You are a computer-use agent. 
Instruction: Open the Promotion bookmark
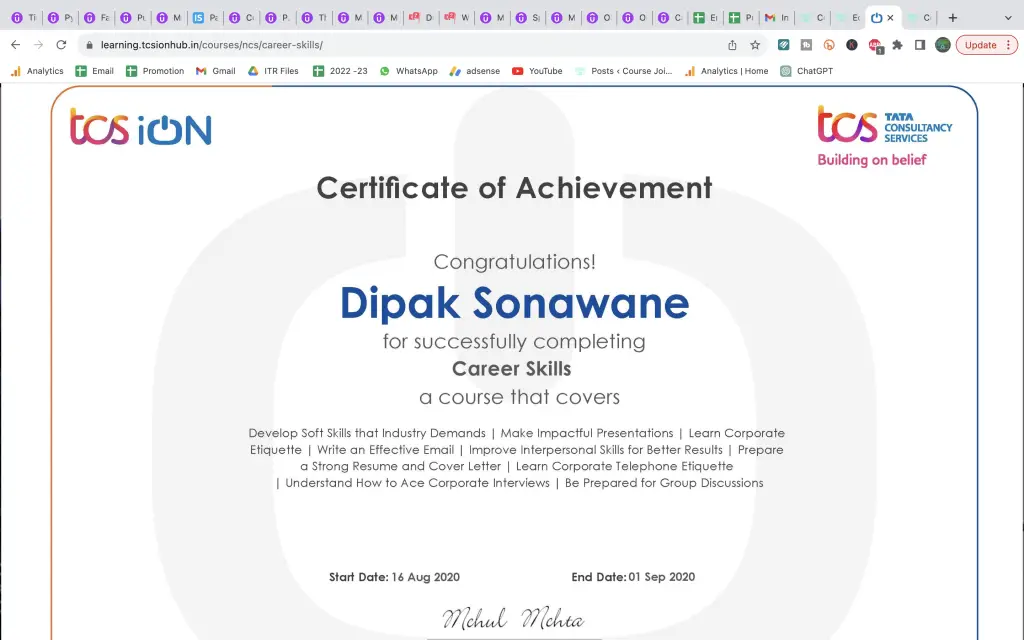155,71
